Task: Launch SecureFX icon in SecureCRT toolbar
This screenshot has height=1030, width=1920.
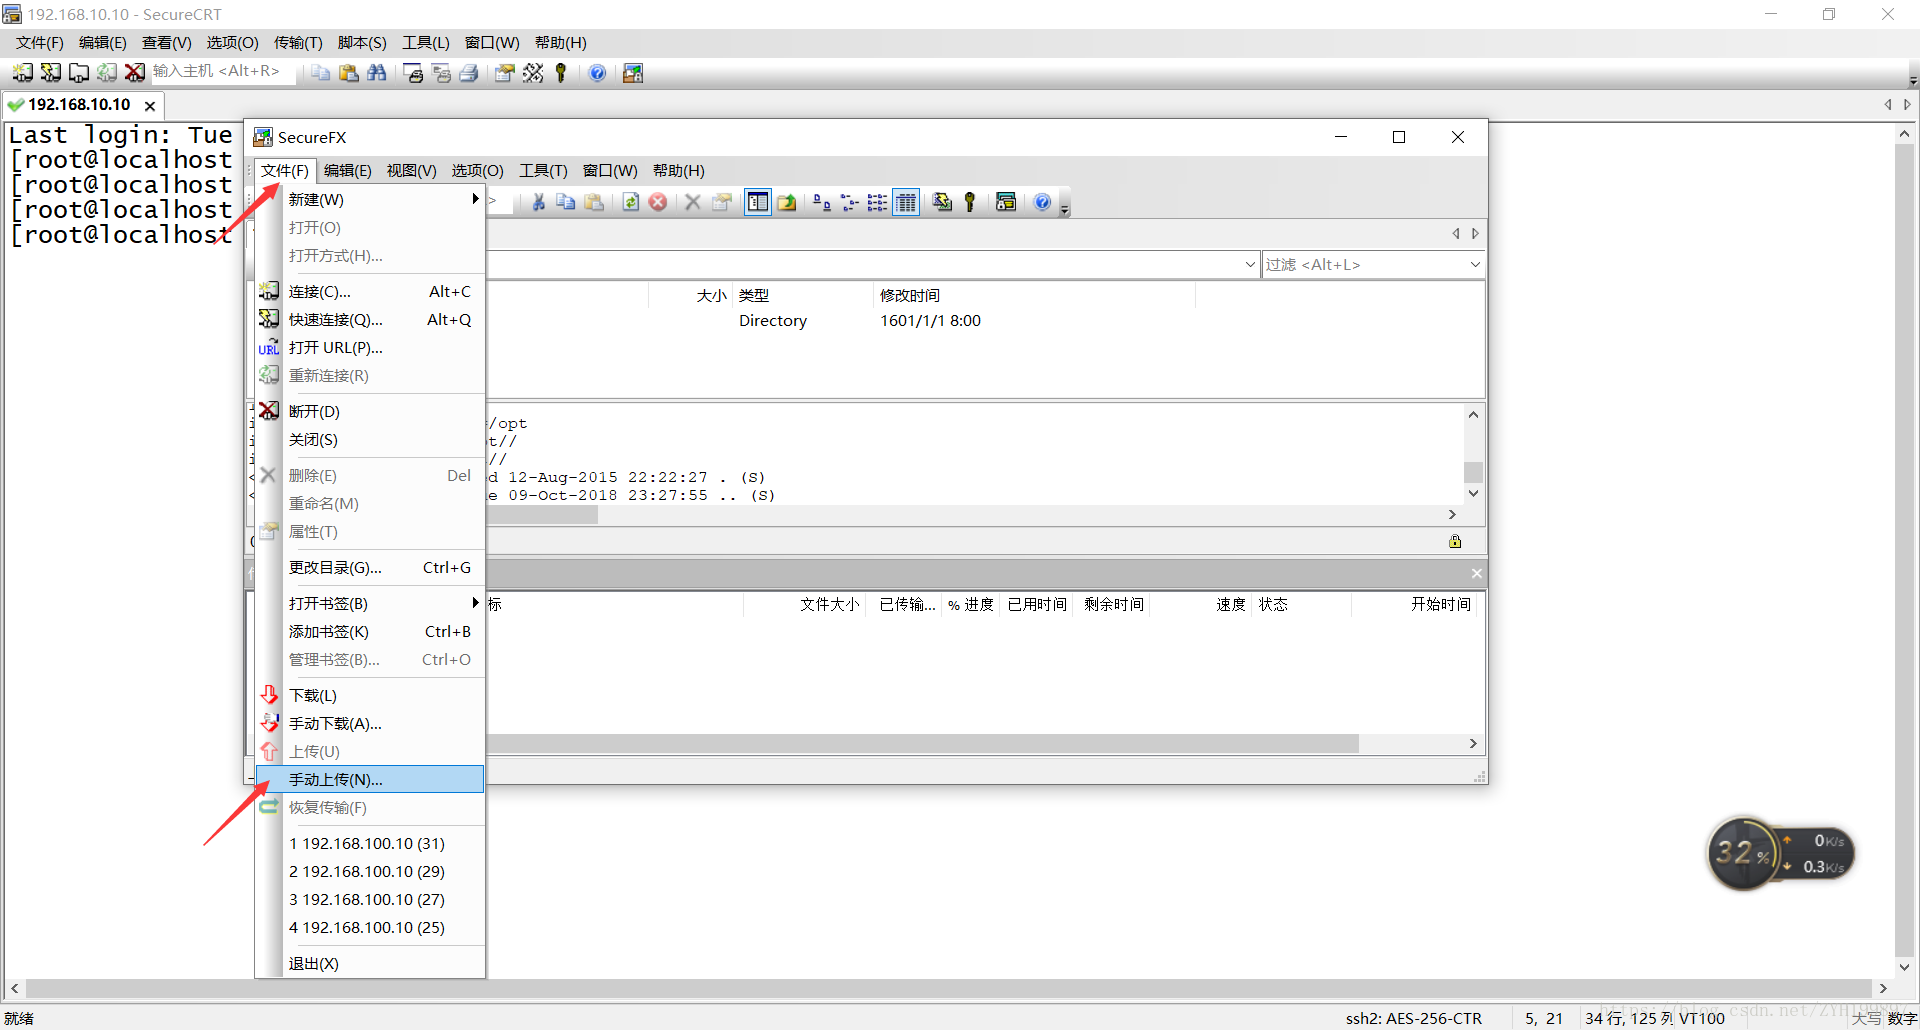Action: click(x=633, y=73)
